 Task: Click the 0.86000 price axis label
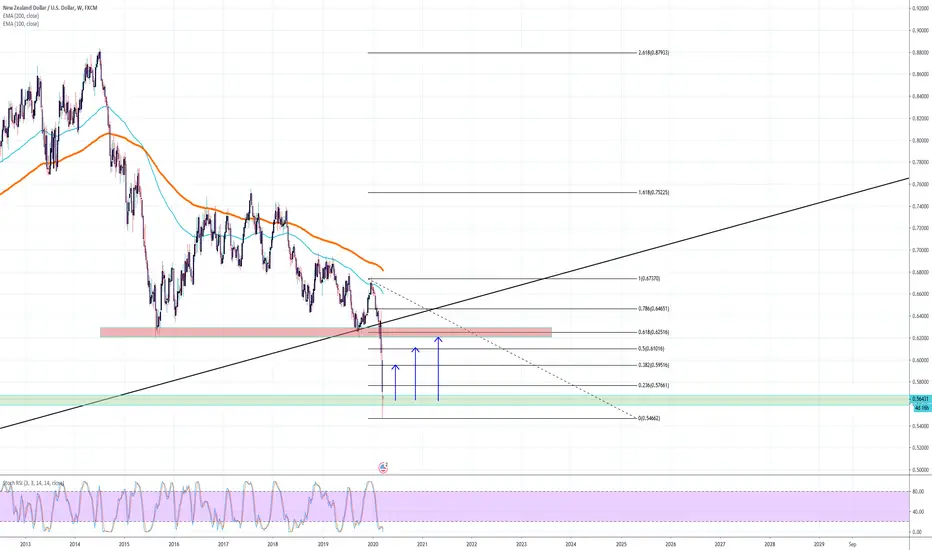(x=921, y=74)
